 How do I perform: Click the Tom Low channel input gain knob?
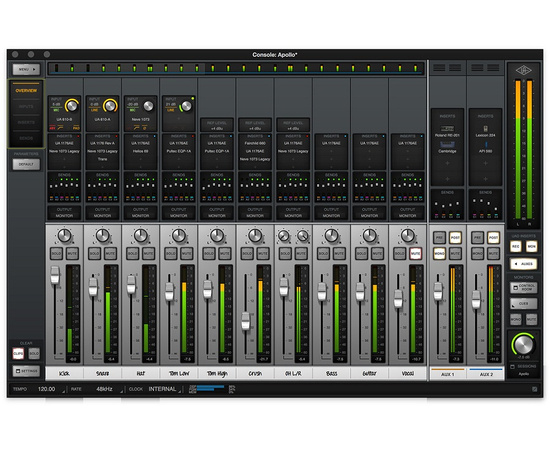click(186, 106)
